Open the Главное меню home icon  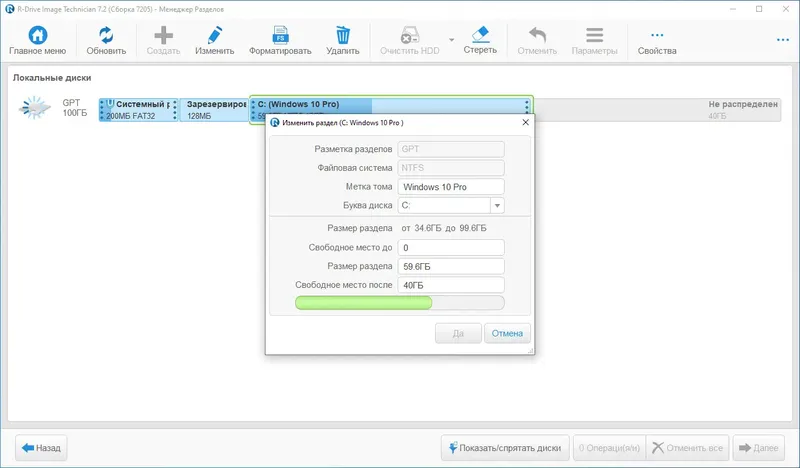(37, 36)
